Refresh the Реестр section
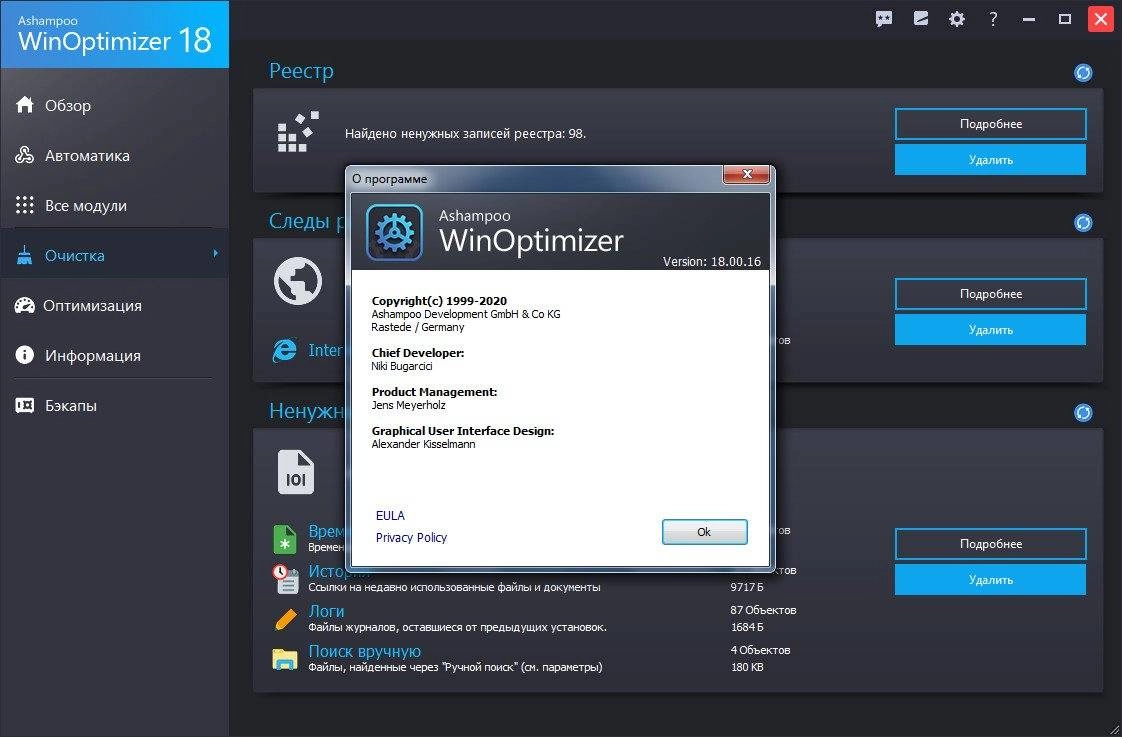Viewport: 1122px width, 737px height. [x=1083, y=73]
